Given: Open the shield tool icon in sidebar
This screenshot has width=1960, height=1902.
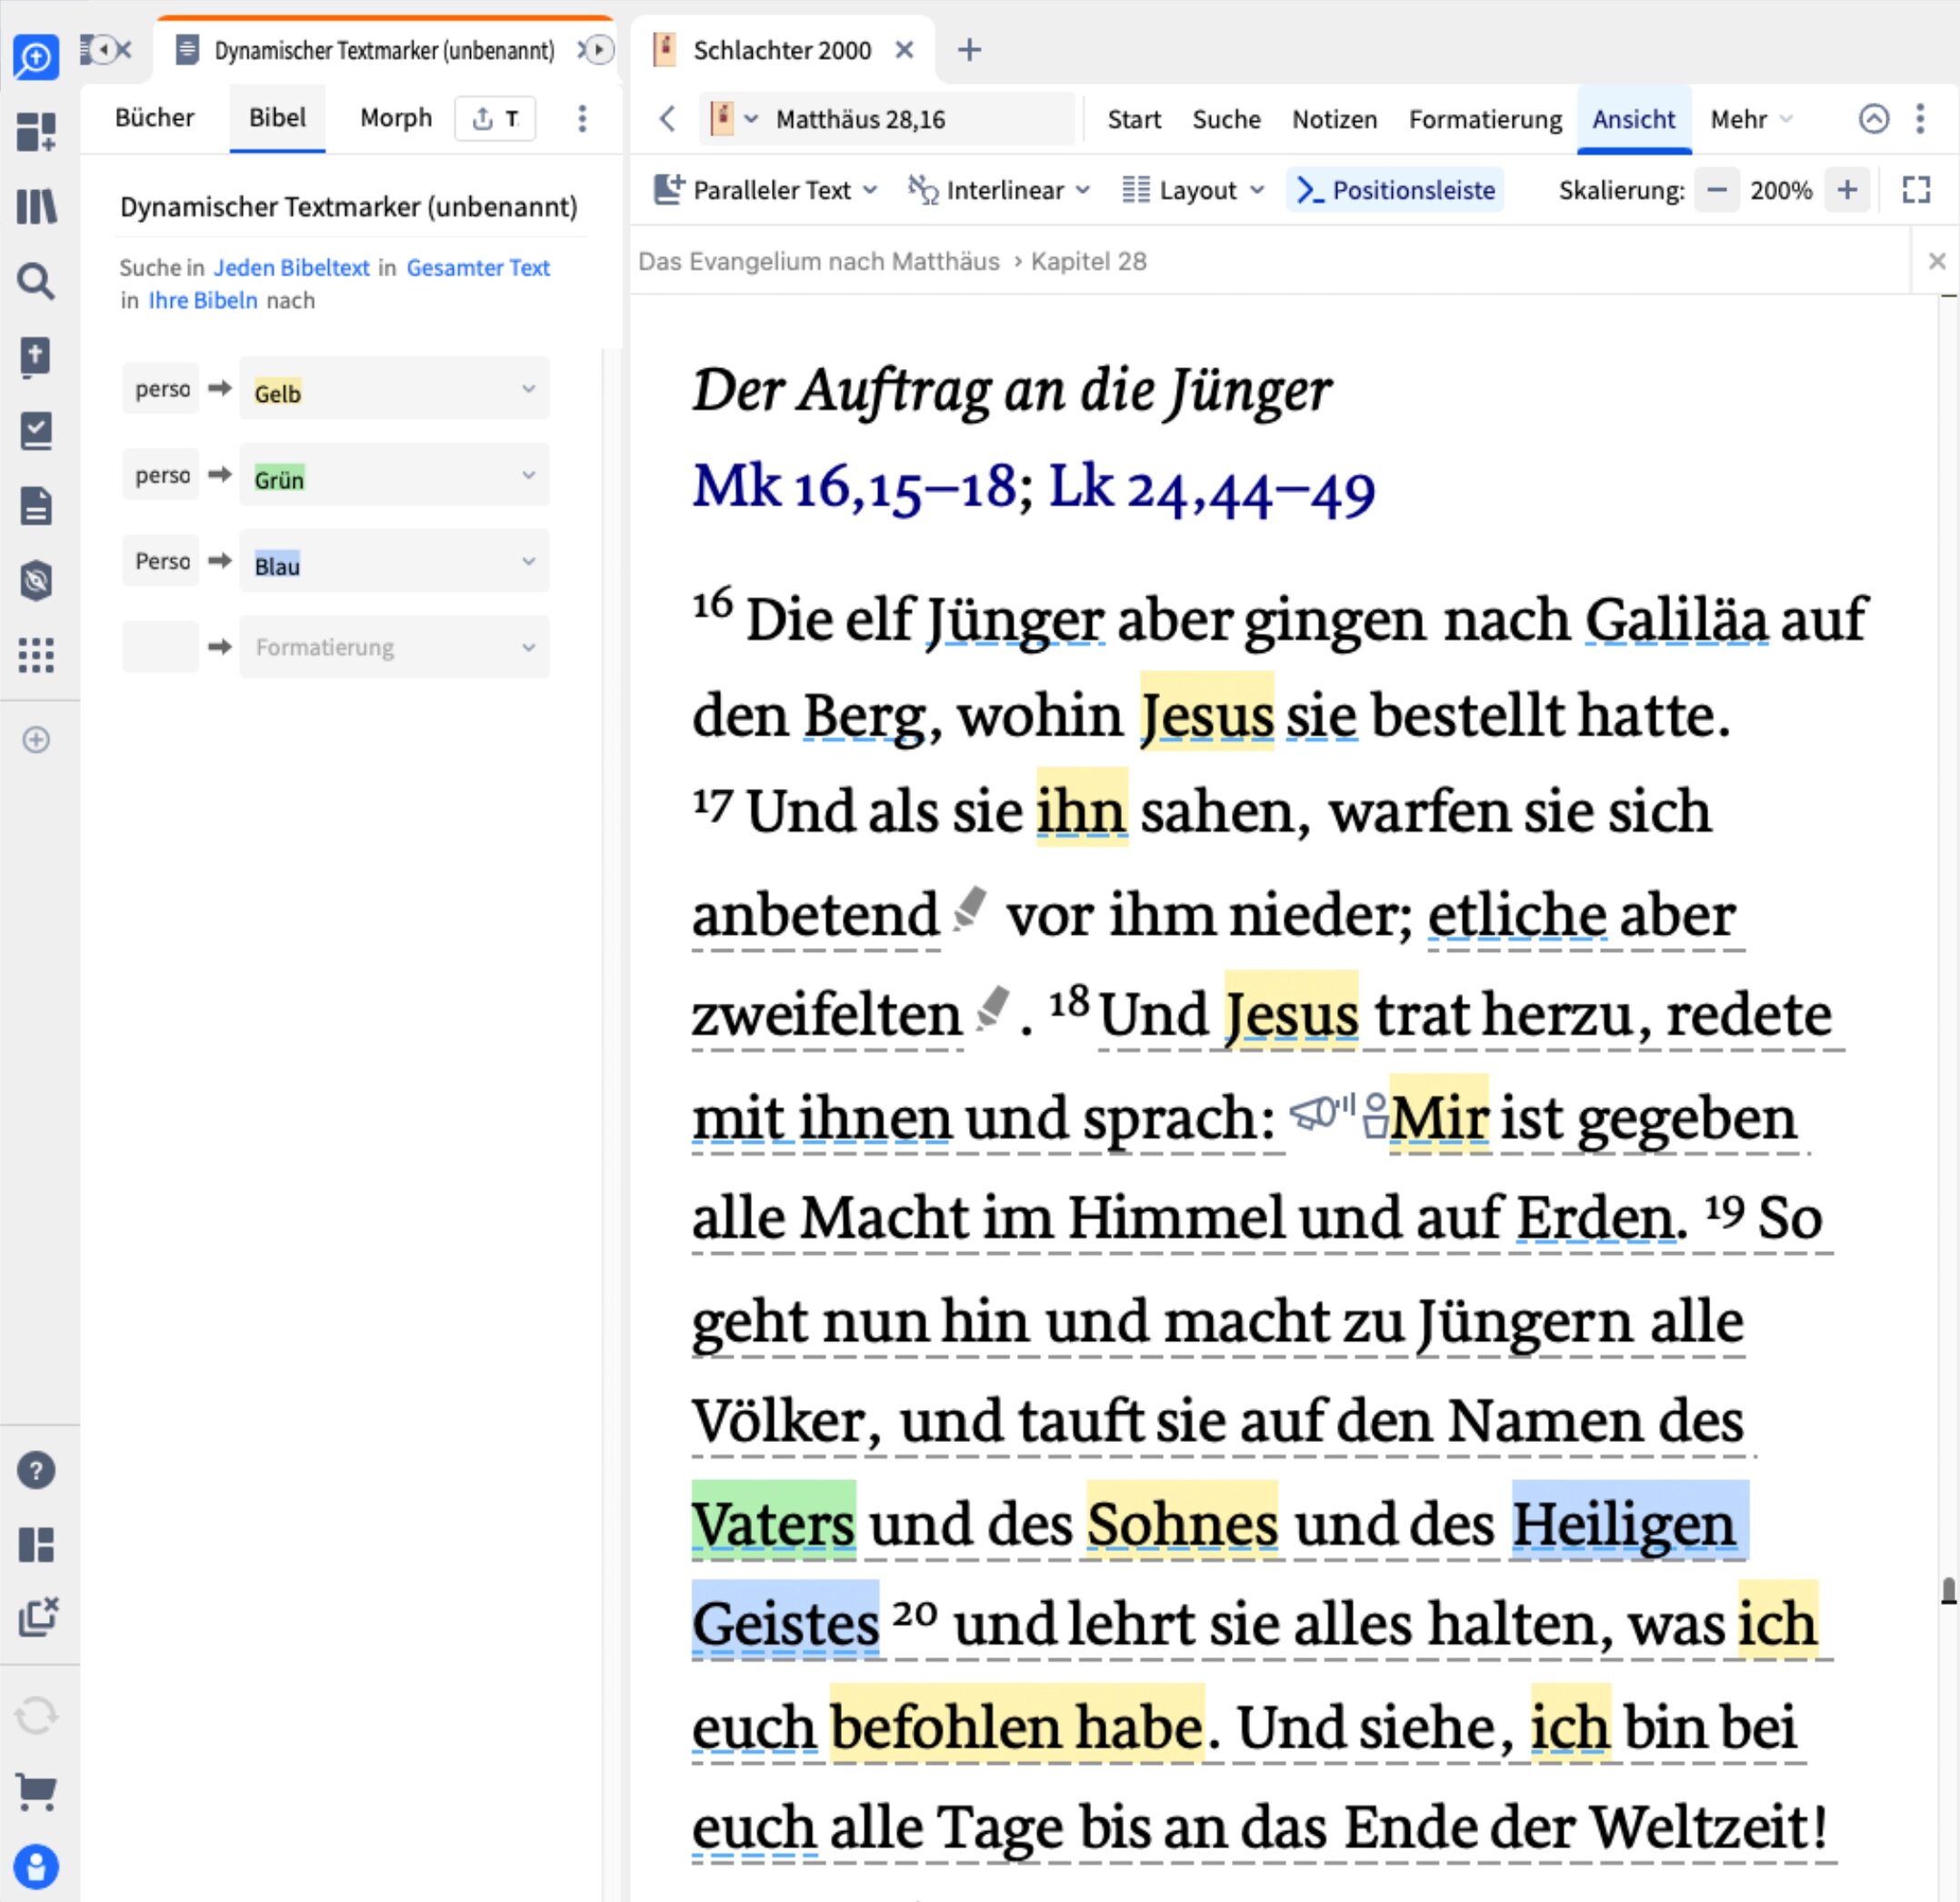Looking at the screenshot, I should (36, 581).
